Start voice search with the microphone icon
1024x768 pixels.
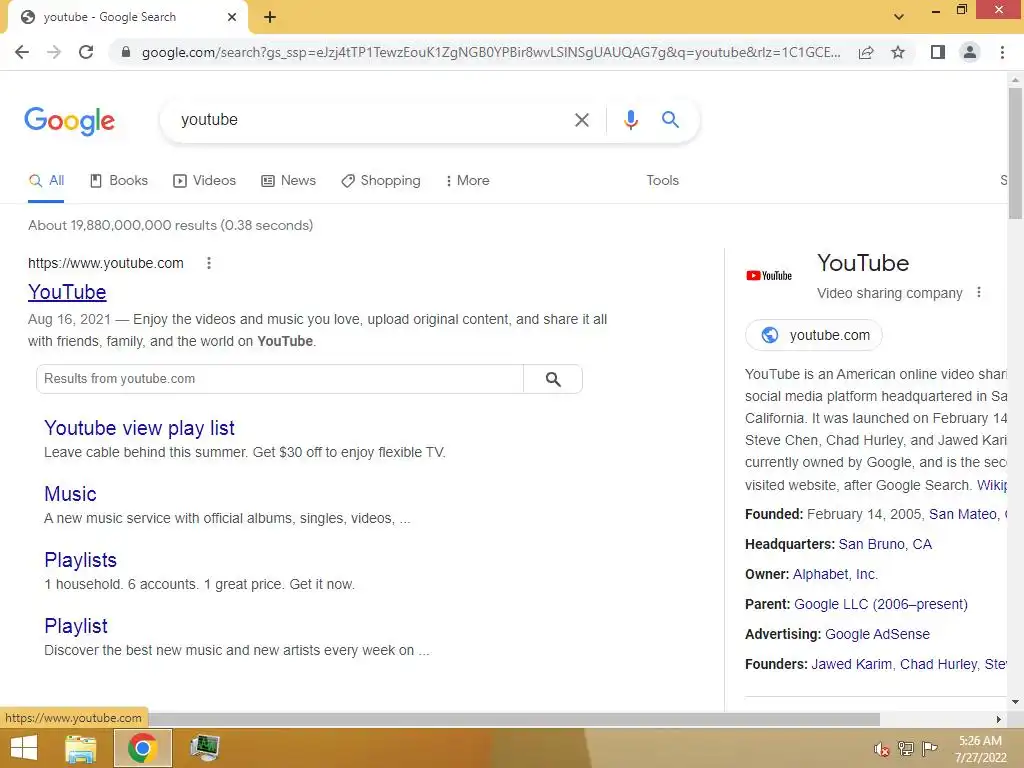(x=630, y=120)
